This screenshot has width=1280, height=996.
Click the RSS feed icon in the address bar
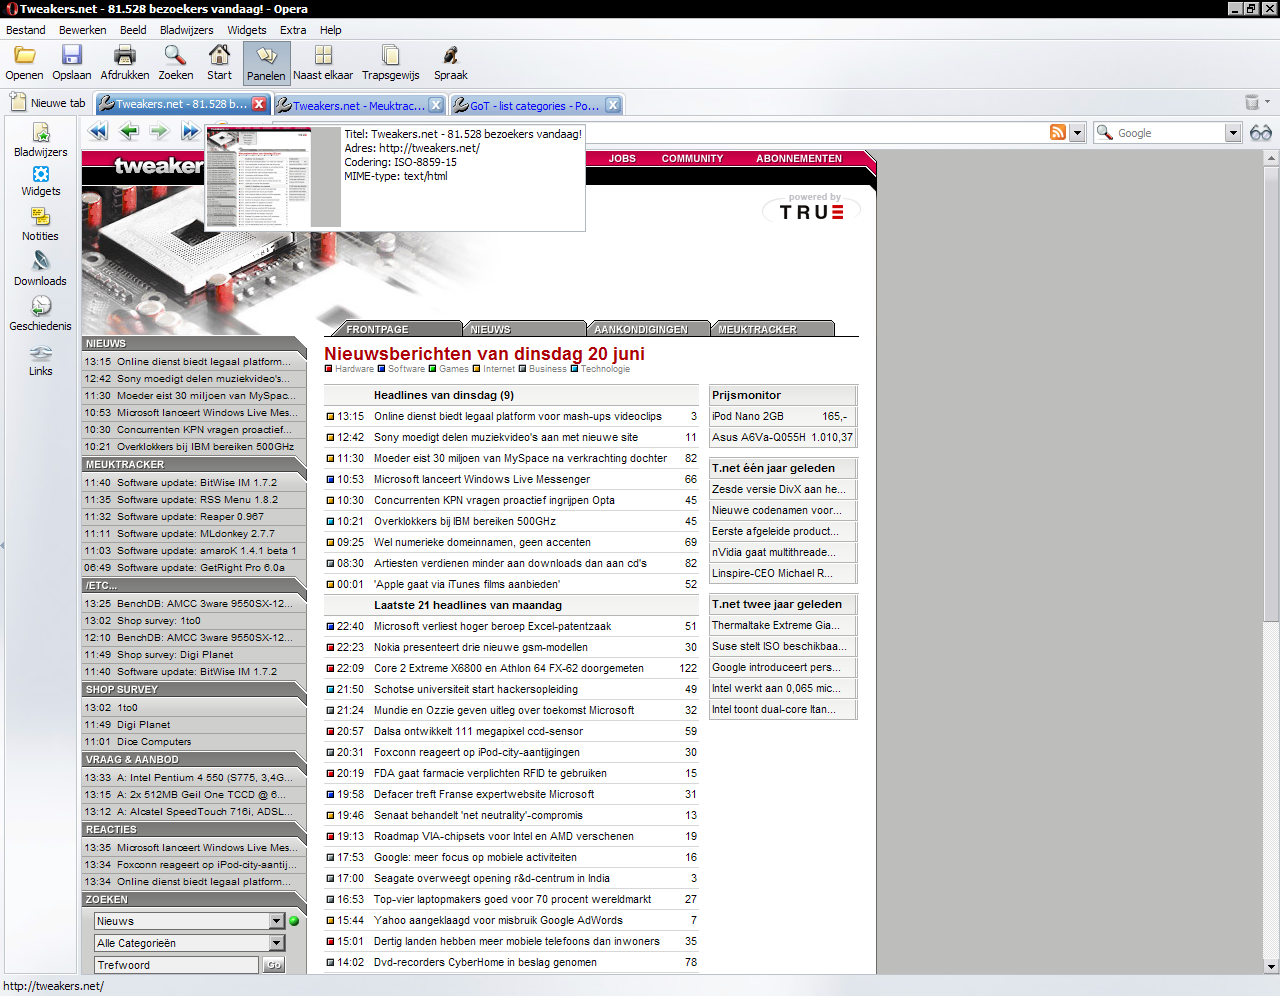coord(1058,132)
